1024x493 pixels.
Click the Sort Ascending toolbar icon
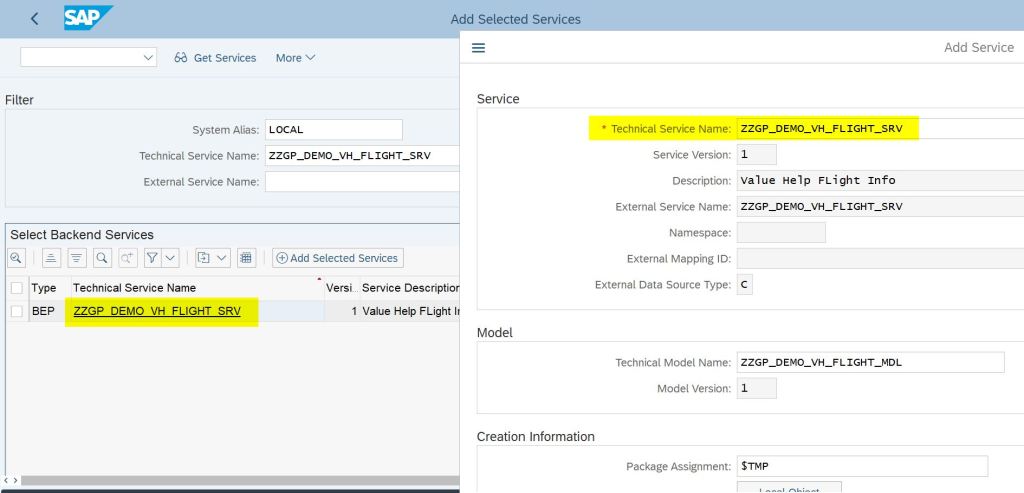click(x=50, y=258)
